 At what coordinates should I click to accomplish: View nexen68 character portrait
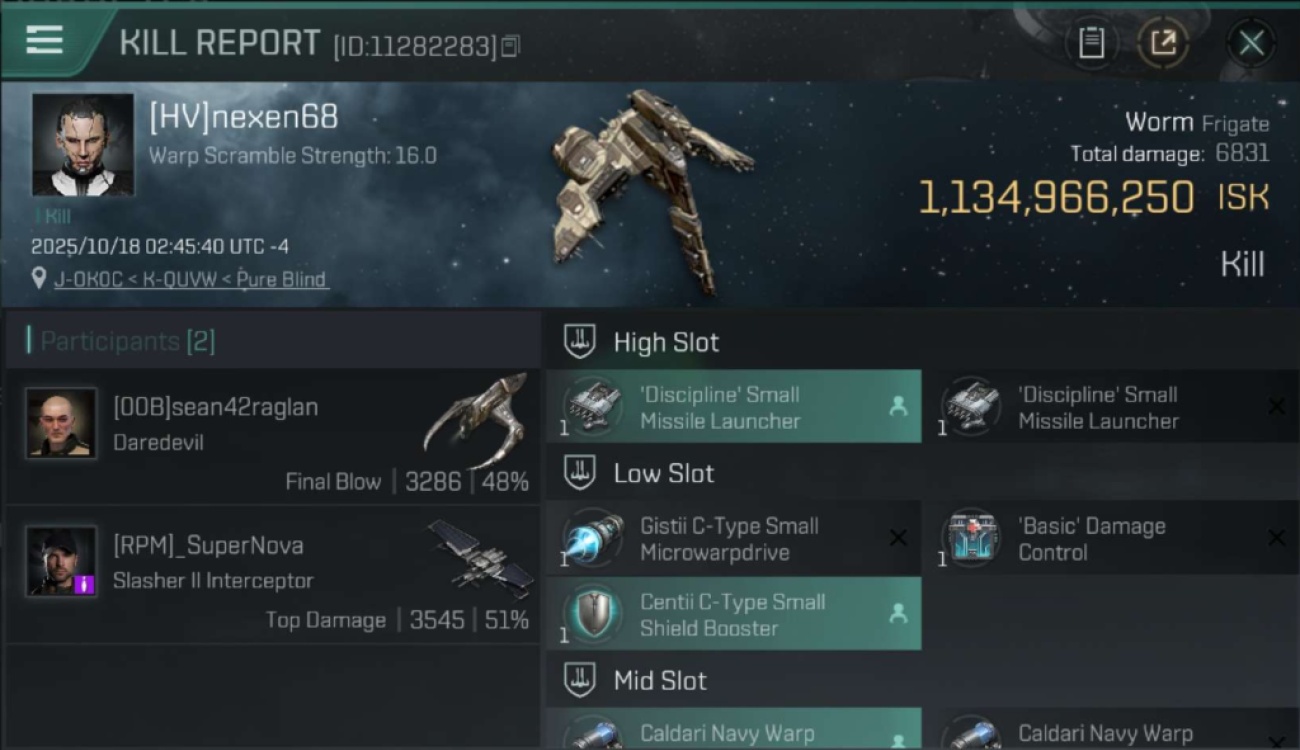tap(83, 145)
